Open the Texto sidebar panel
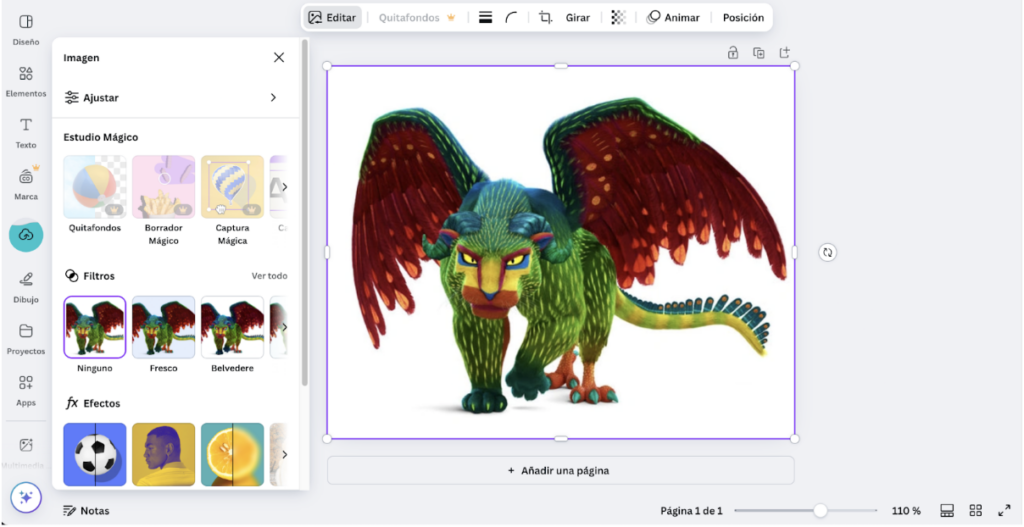Screen dimensions: 1024x527 point(25,133)
